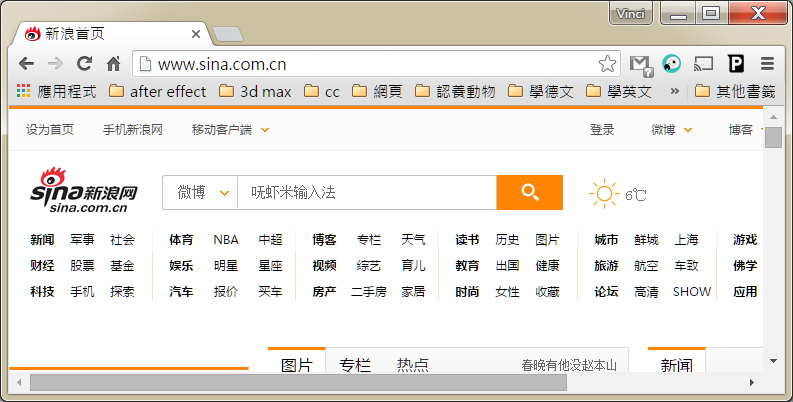The height and width of the screenshot is (402, 793).
Task: Click the black P extension icon
Action: coord(736,64)
